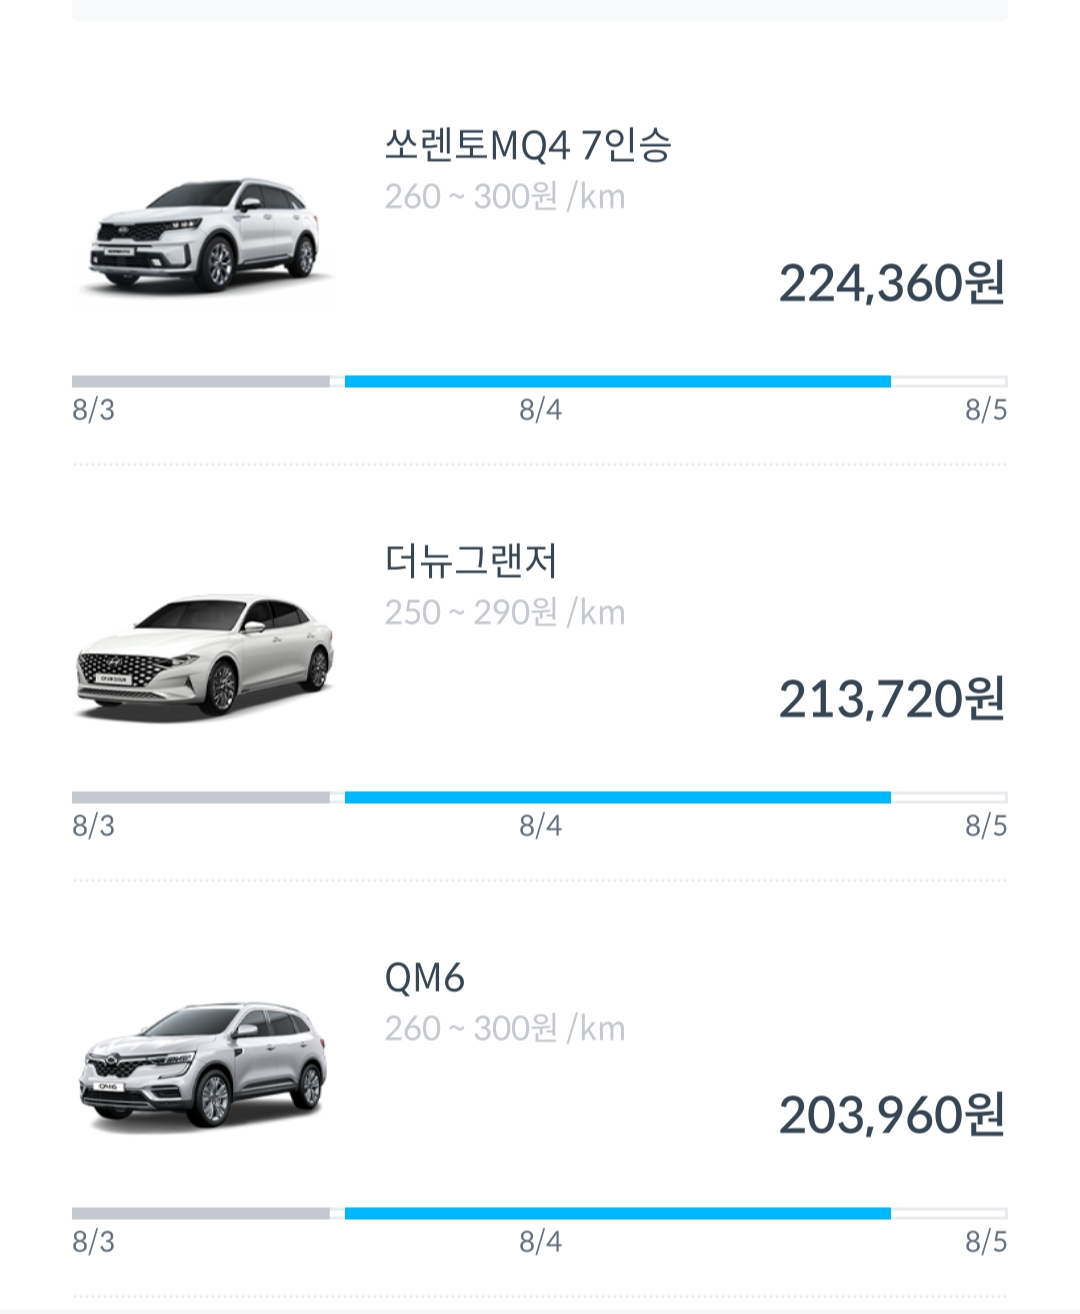1080x1314 pixels.
Task: Click the blue reservation bar for 쏘렌토
Action: (x=618, y=381)
